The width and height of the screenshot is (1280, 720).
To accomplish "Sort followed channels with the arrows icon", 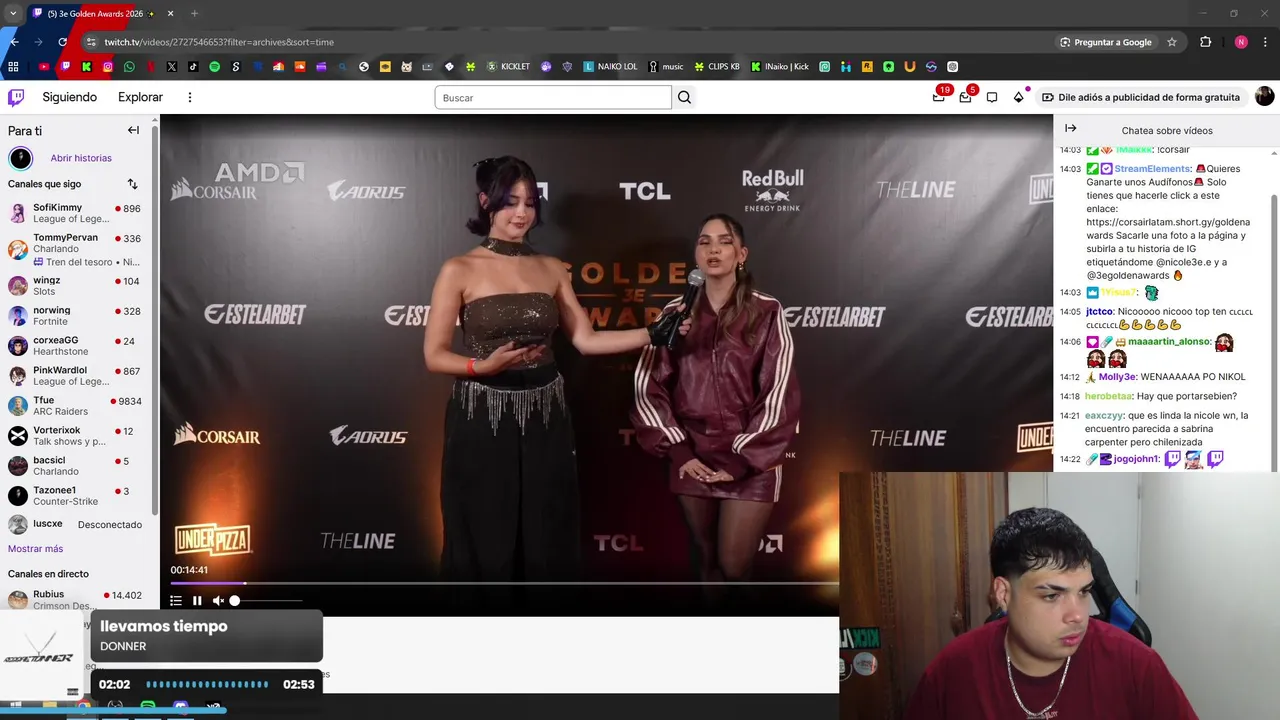I will [132, 184].
